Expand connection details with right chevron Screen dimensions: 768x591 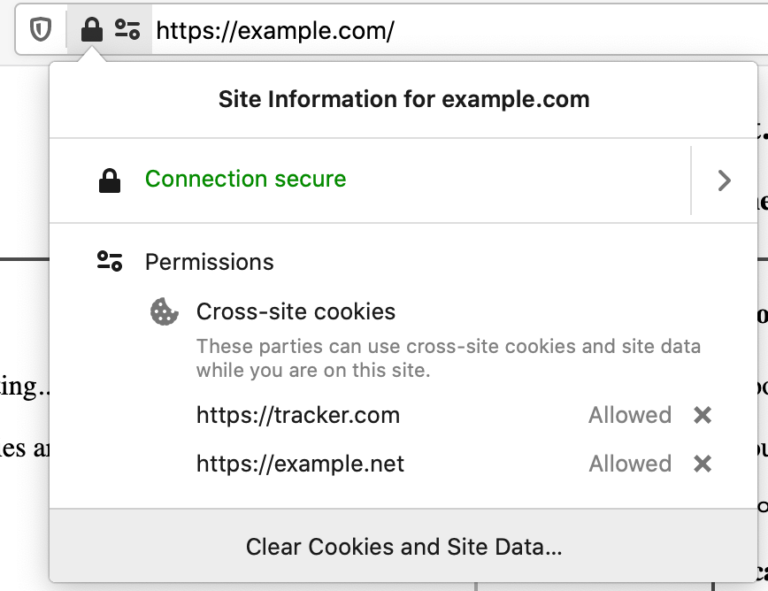coord(724,180)
